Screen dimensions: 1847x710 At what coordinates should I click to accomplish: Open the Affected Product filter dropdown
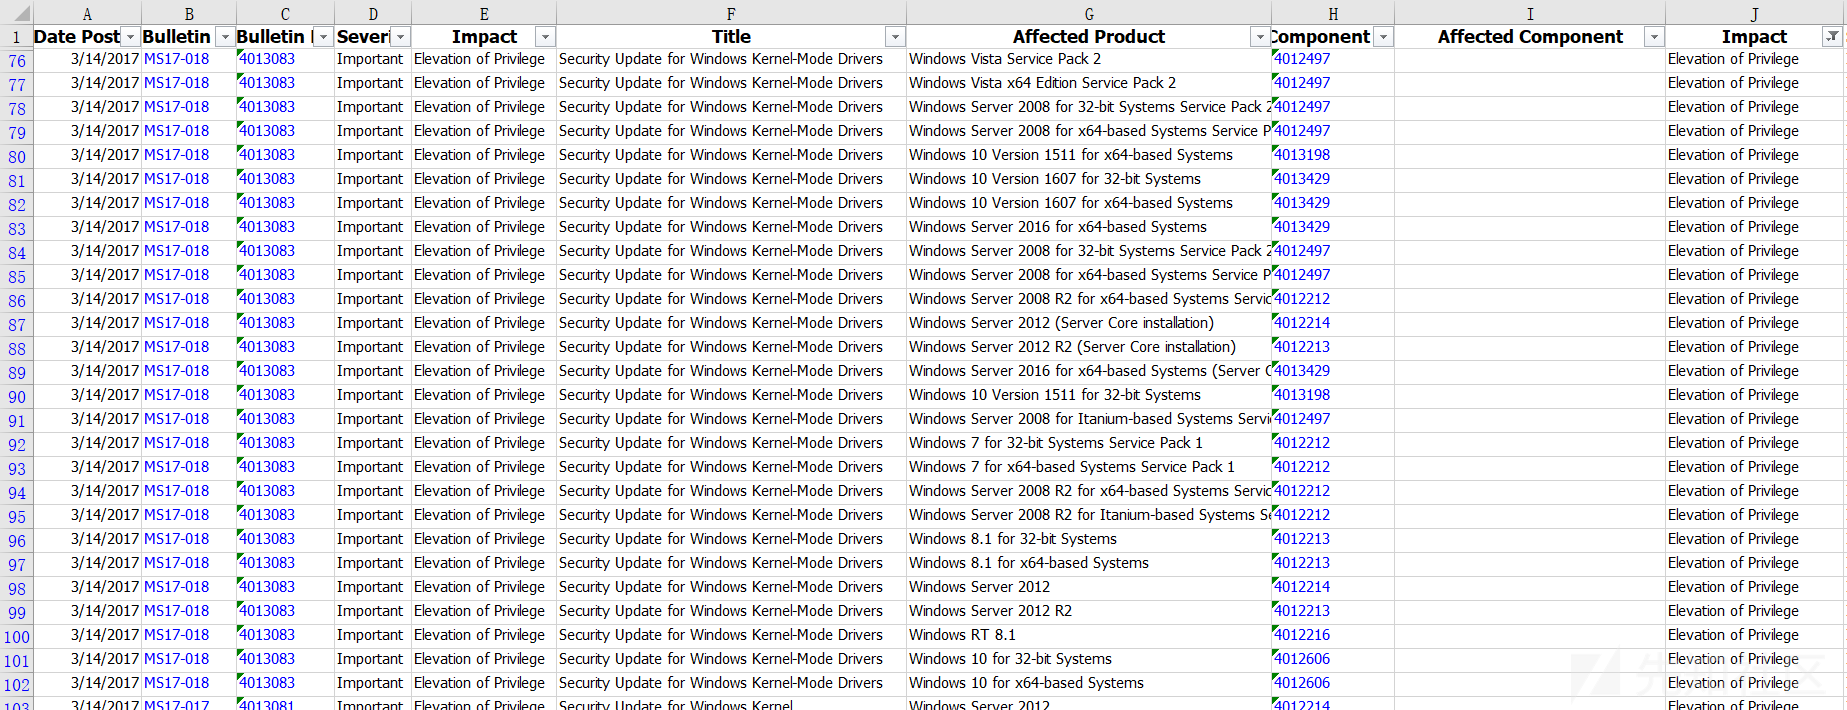[x=1260, y=37]
